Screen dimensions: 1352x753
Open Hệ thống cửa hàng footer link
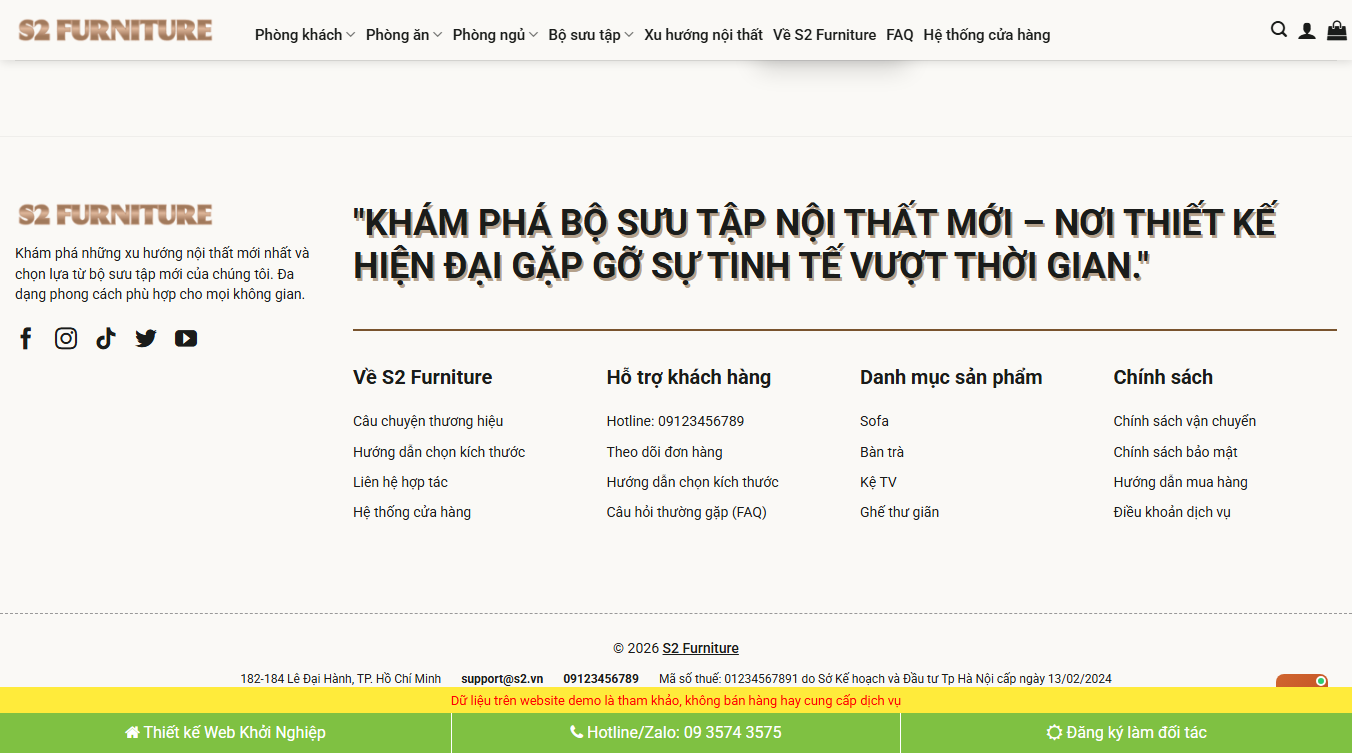tap(412, 512)
